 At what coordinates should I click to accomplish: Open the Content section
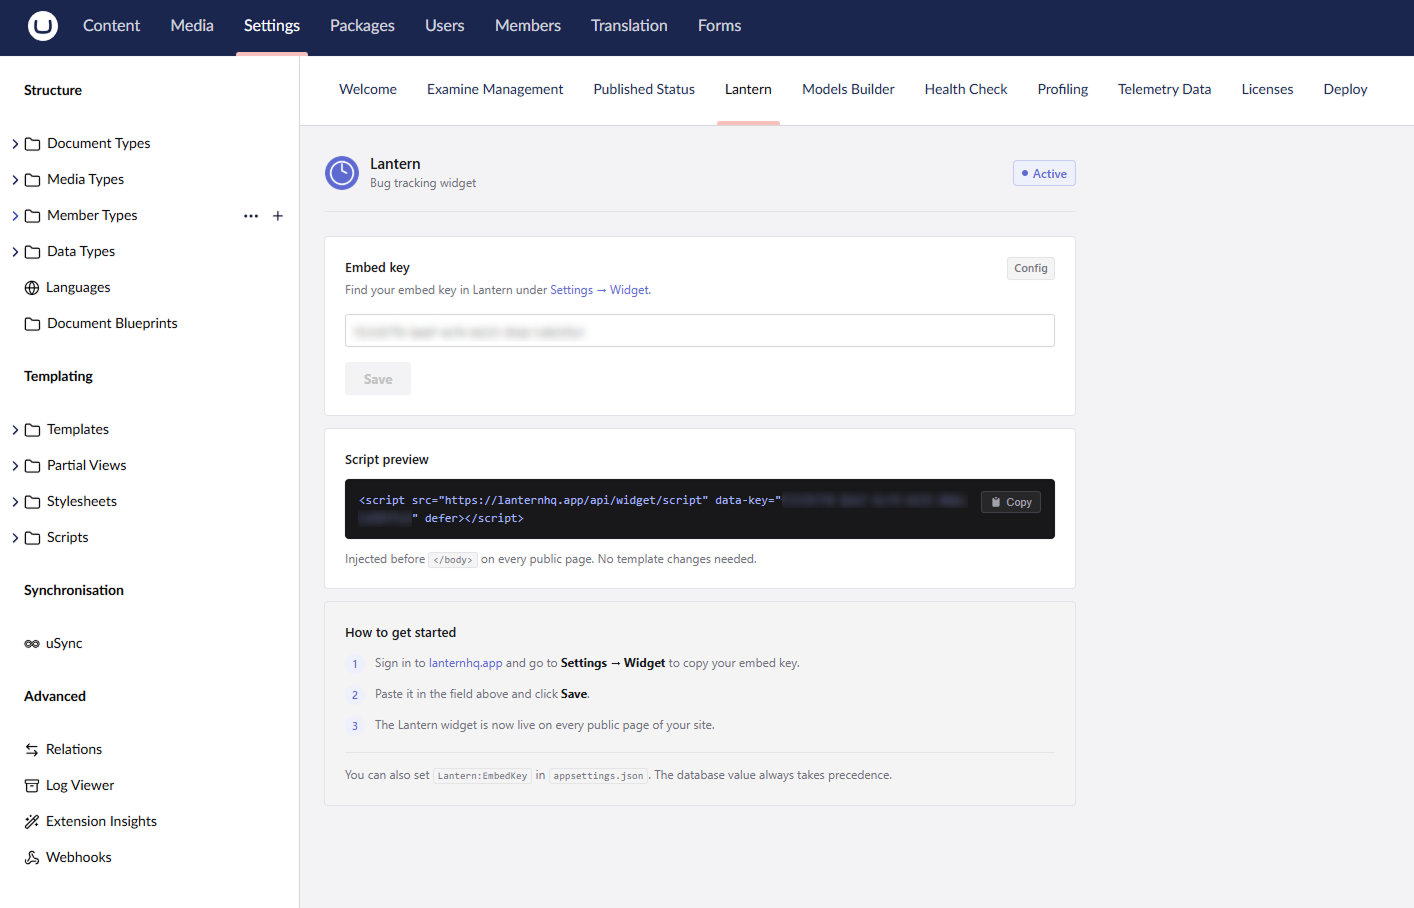click(111, 26)
